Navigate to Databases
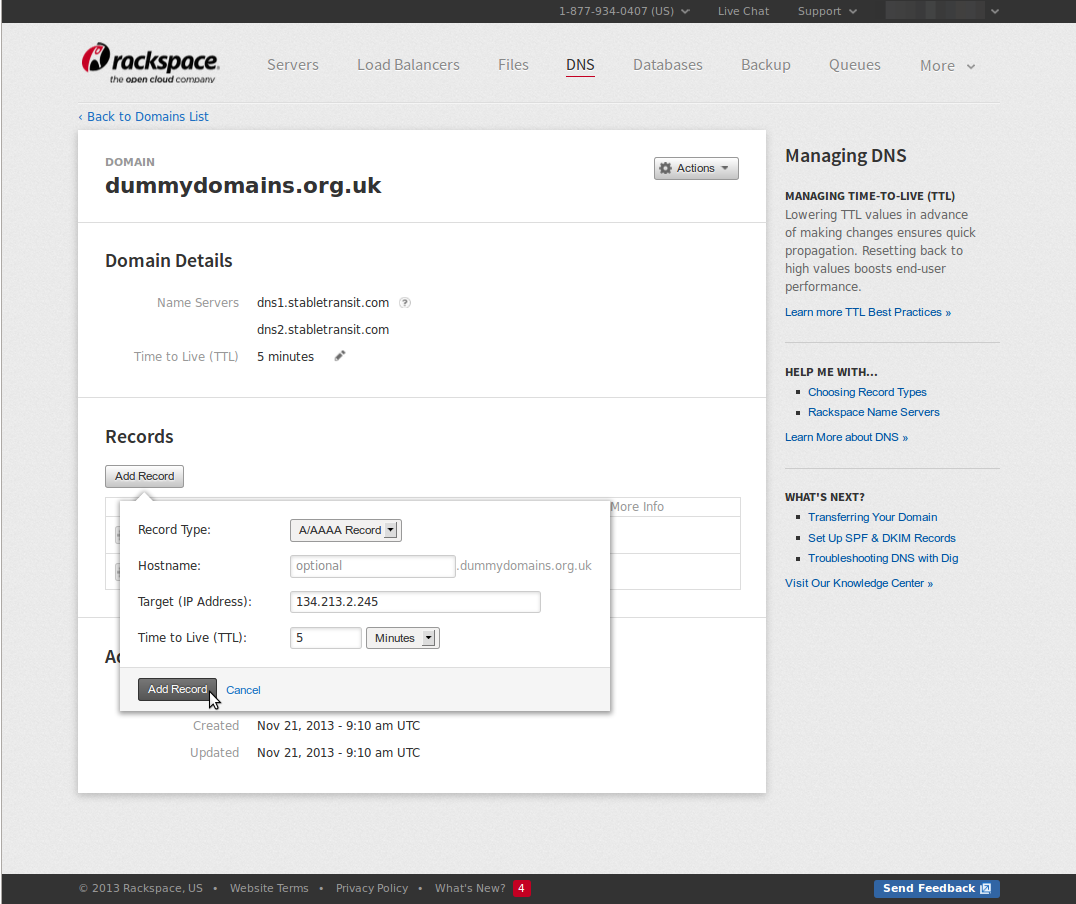 click(668, 65)
